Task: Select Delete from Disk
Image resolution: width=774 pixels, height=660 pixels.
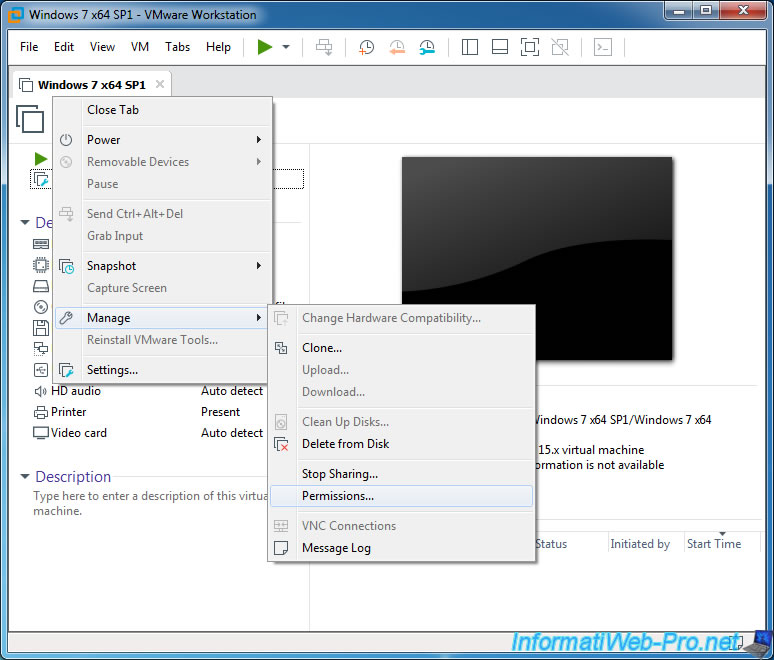Action: point(402,444)
